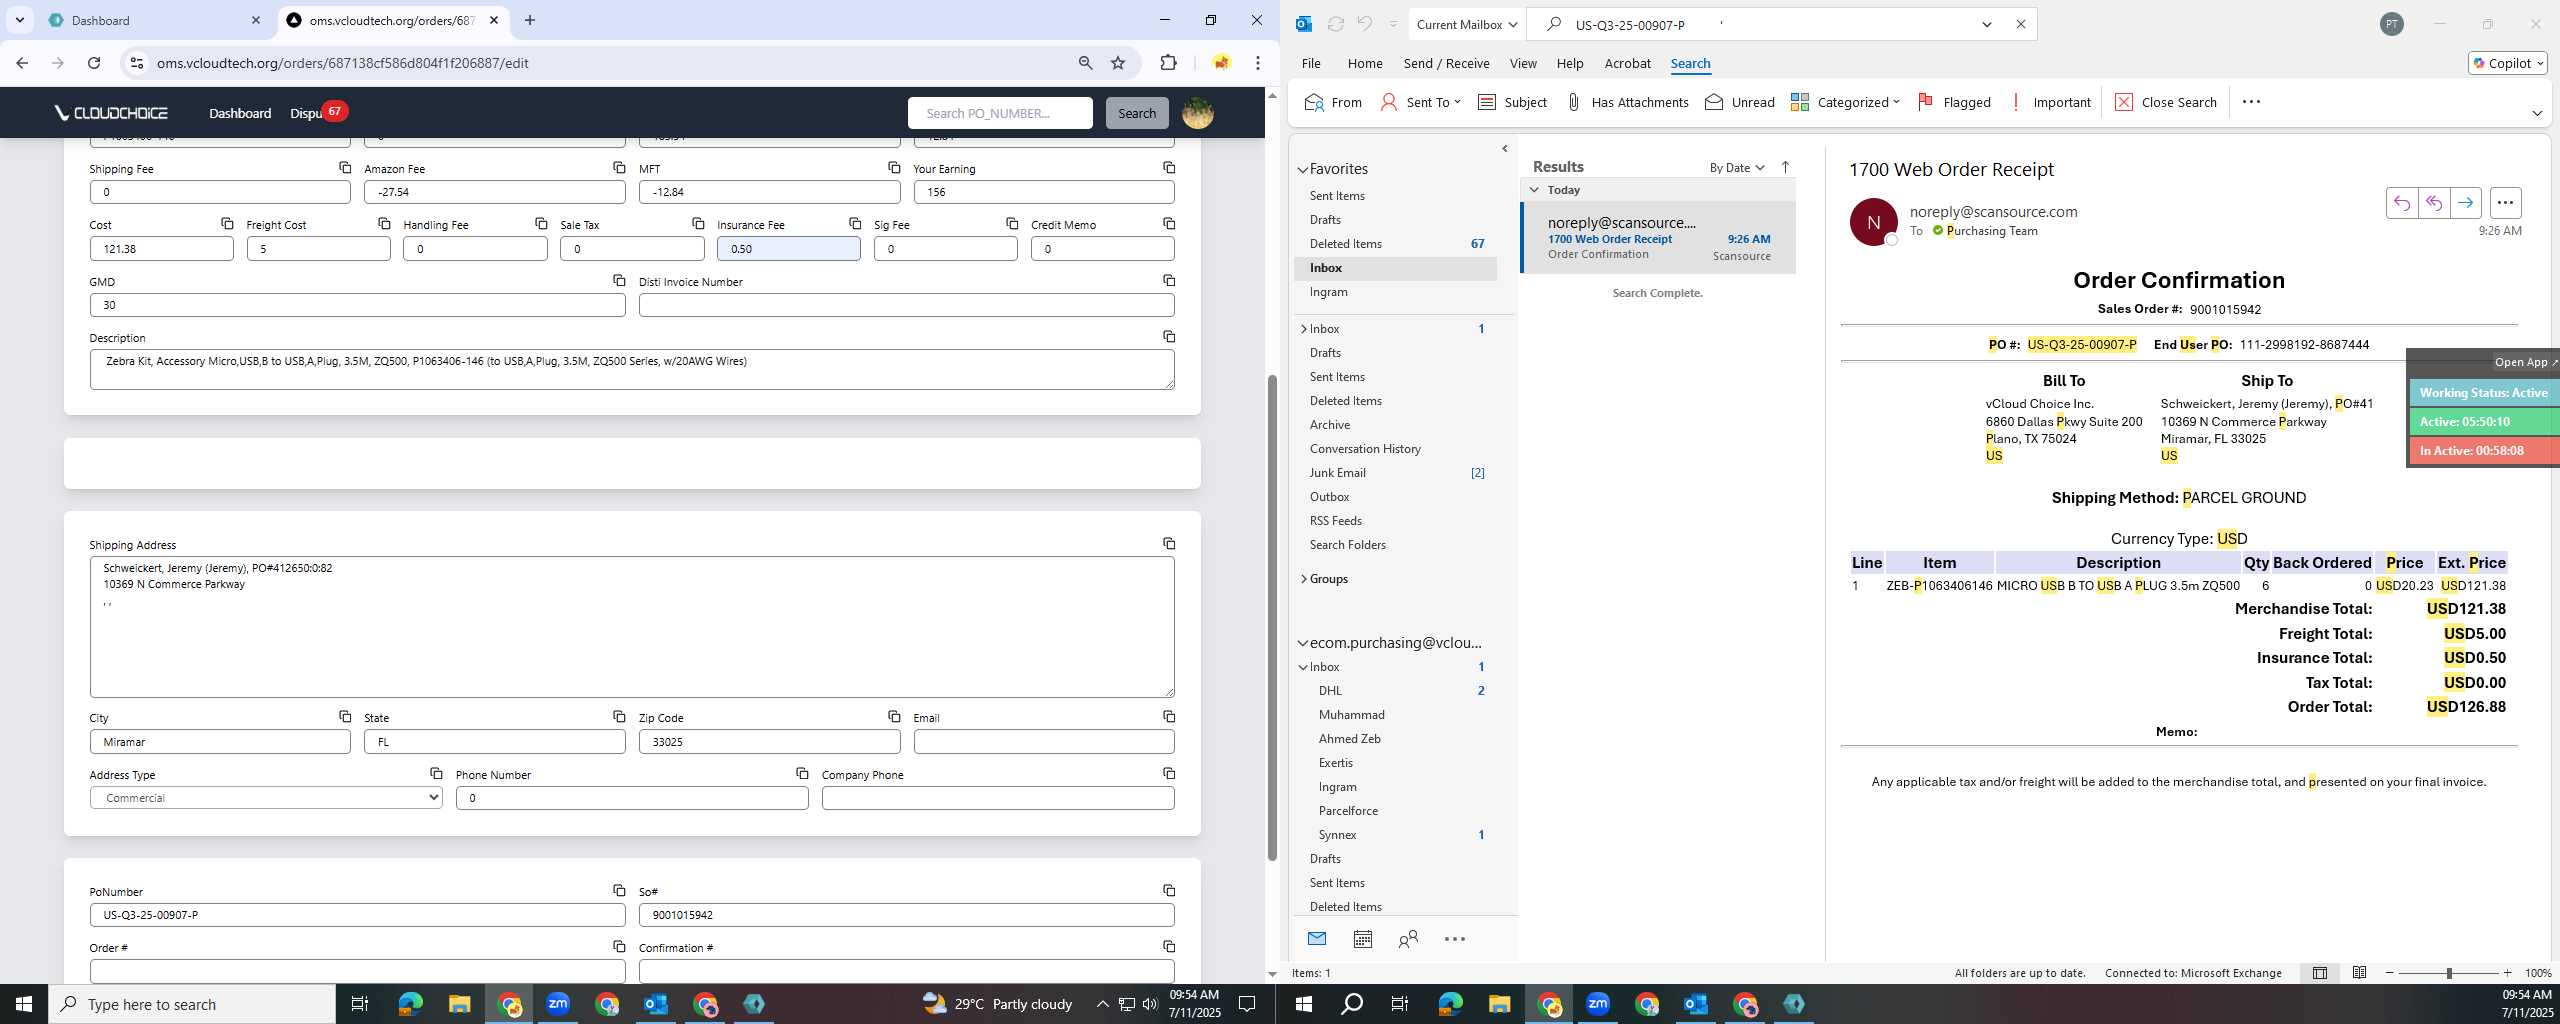The width and height of the screenshot is (2560, 1024).
Task: Open the DHL mail folder
Action: tap(1330, 691)
